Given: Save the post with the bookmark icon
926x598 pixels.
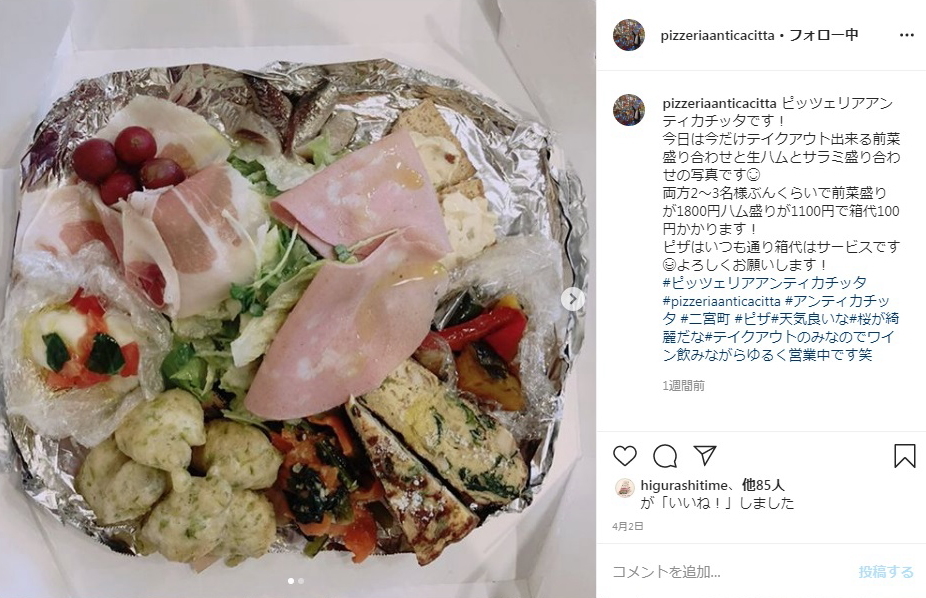Looking at the screenshot, I should [904, 456].
